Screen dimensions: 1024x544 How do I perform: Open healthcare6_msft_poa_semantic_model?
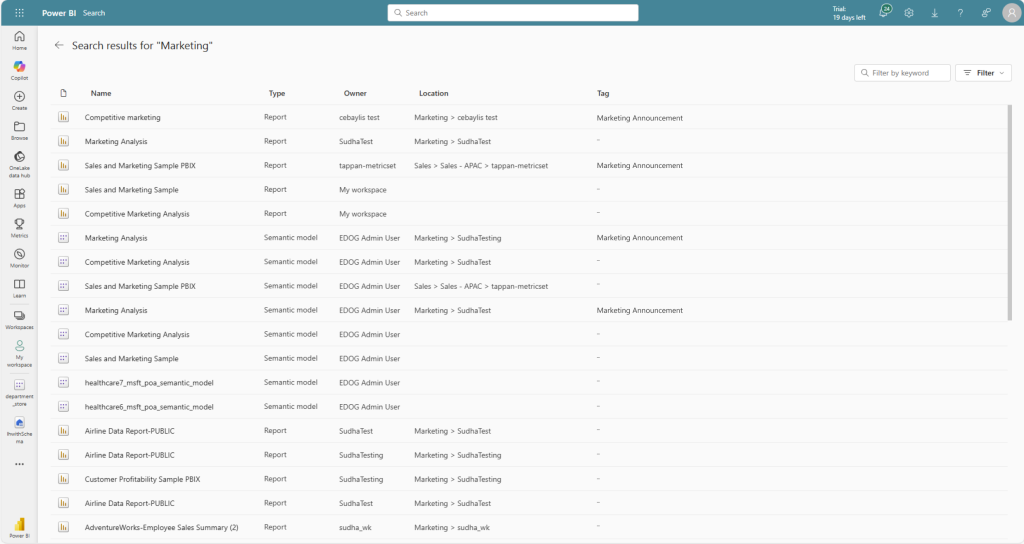(x=149, y=407)
